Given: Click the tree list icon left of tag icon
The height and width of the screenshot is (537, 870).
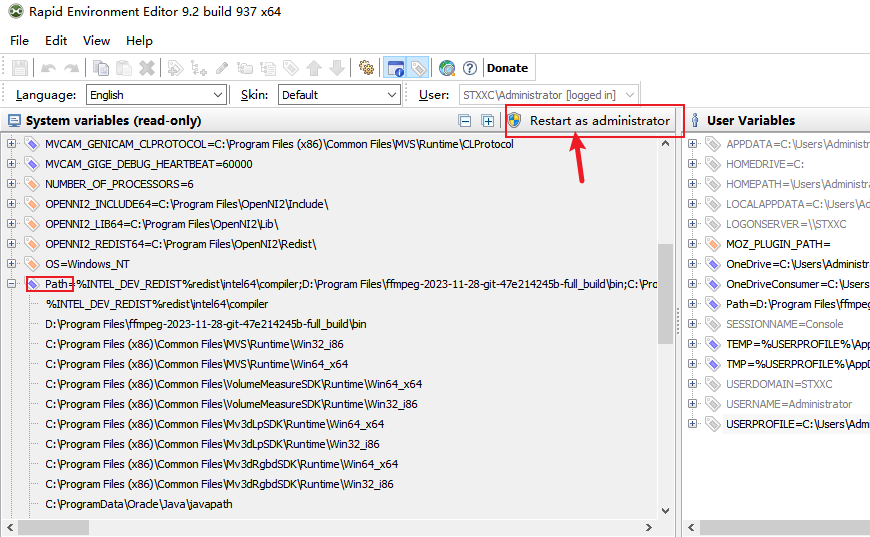Looking at the screenshot, I should point(268,68).
